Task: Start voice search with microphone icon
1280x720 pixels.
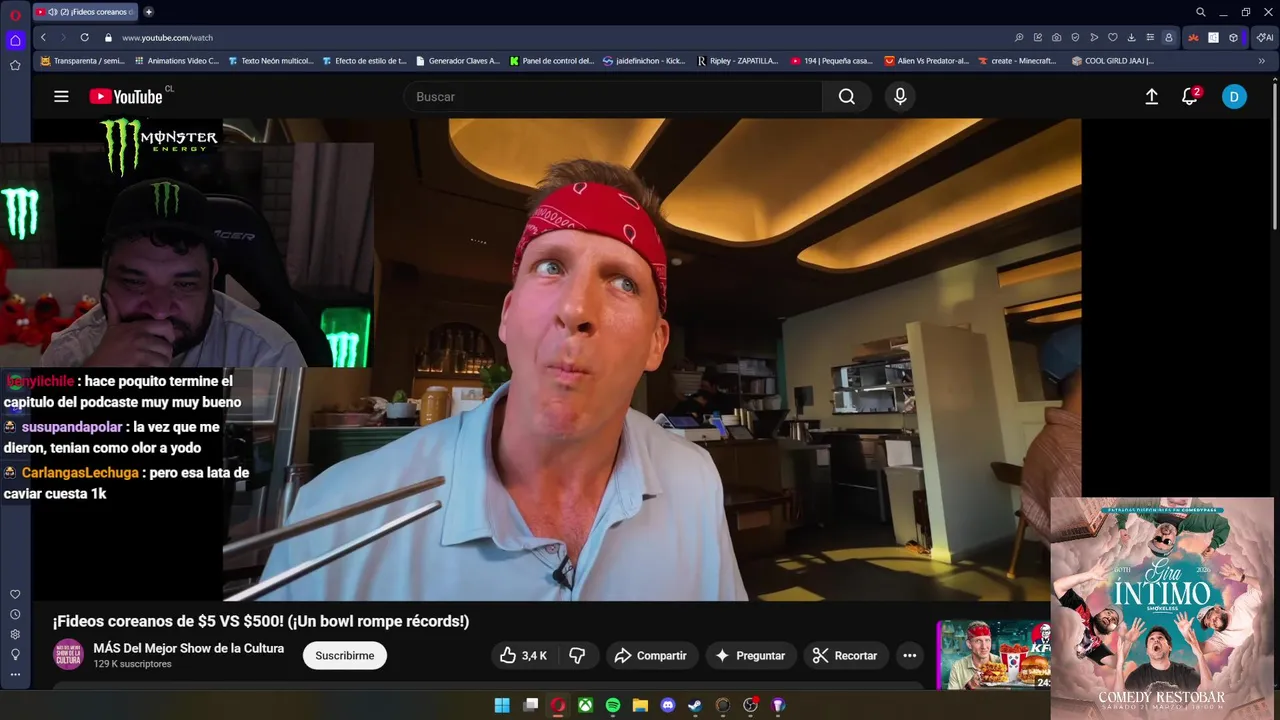Action: [900, 97]
